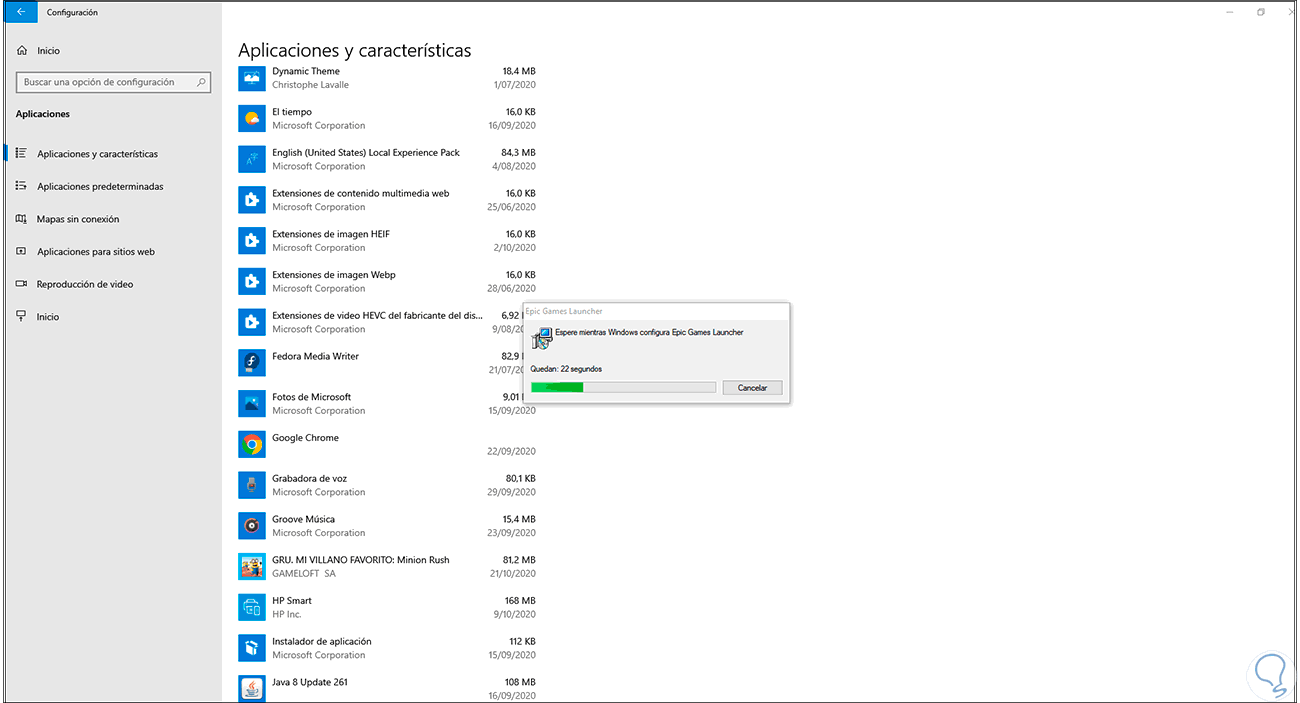The height and width of the screenshot is (703, 1300).
Task: Select HP Smart app icon
Action: pyautogui.click(x=252, y=607)
